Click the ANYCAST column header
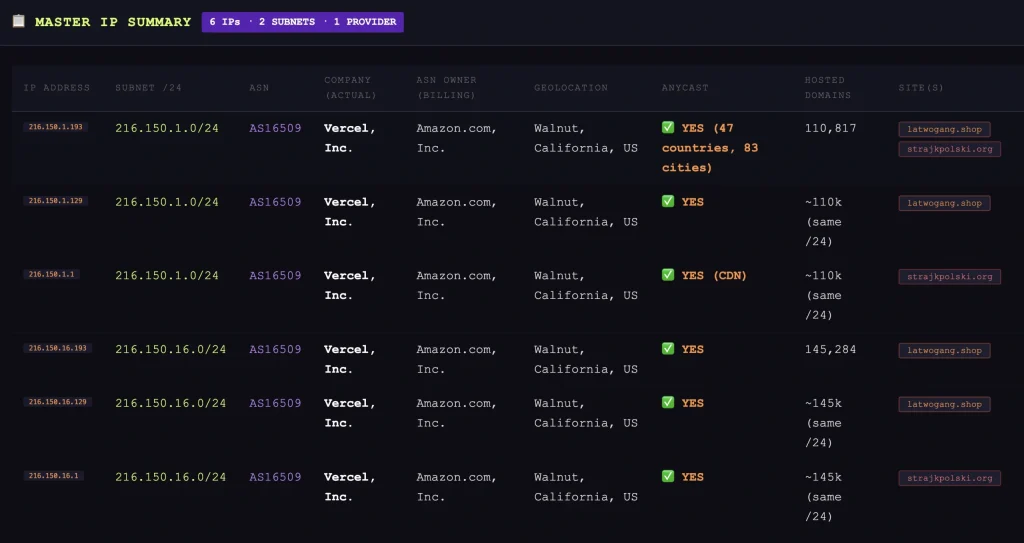The image size is (1024, 543). [685, 88]
